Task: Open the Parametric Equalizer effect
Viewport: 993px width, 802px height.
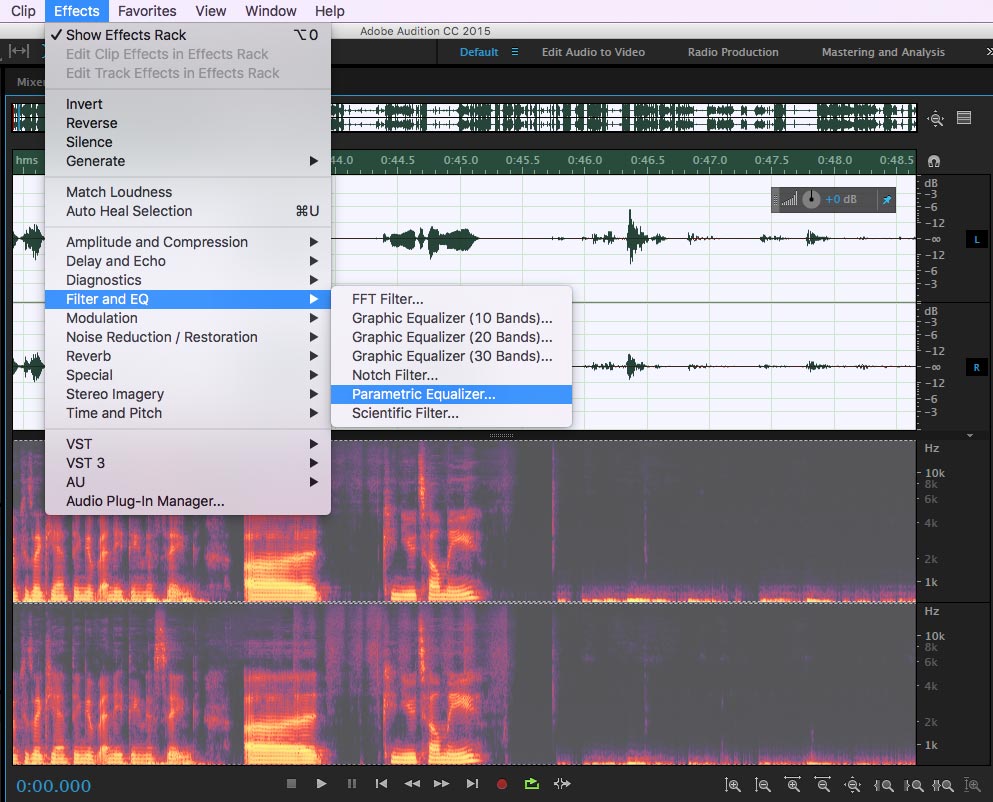Action: [x=423, y=394]
